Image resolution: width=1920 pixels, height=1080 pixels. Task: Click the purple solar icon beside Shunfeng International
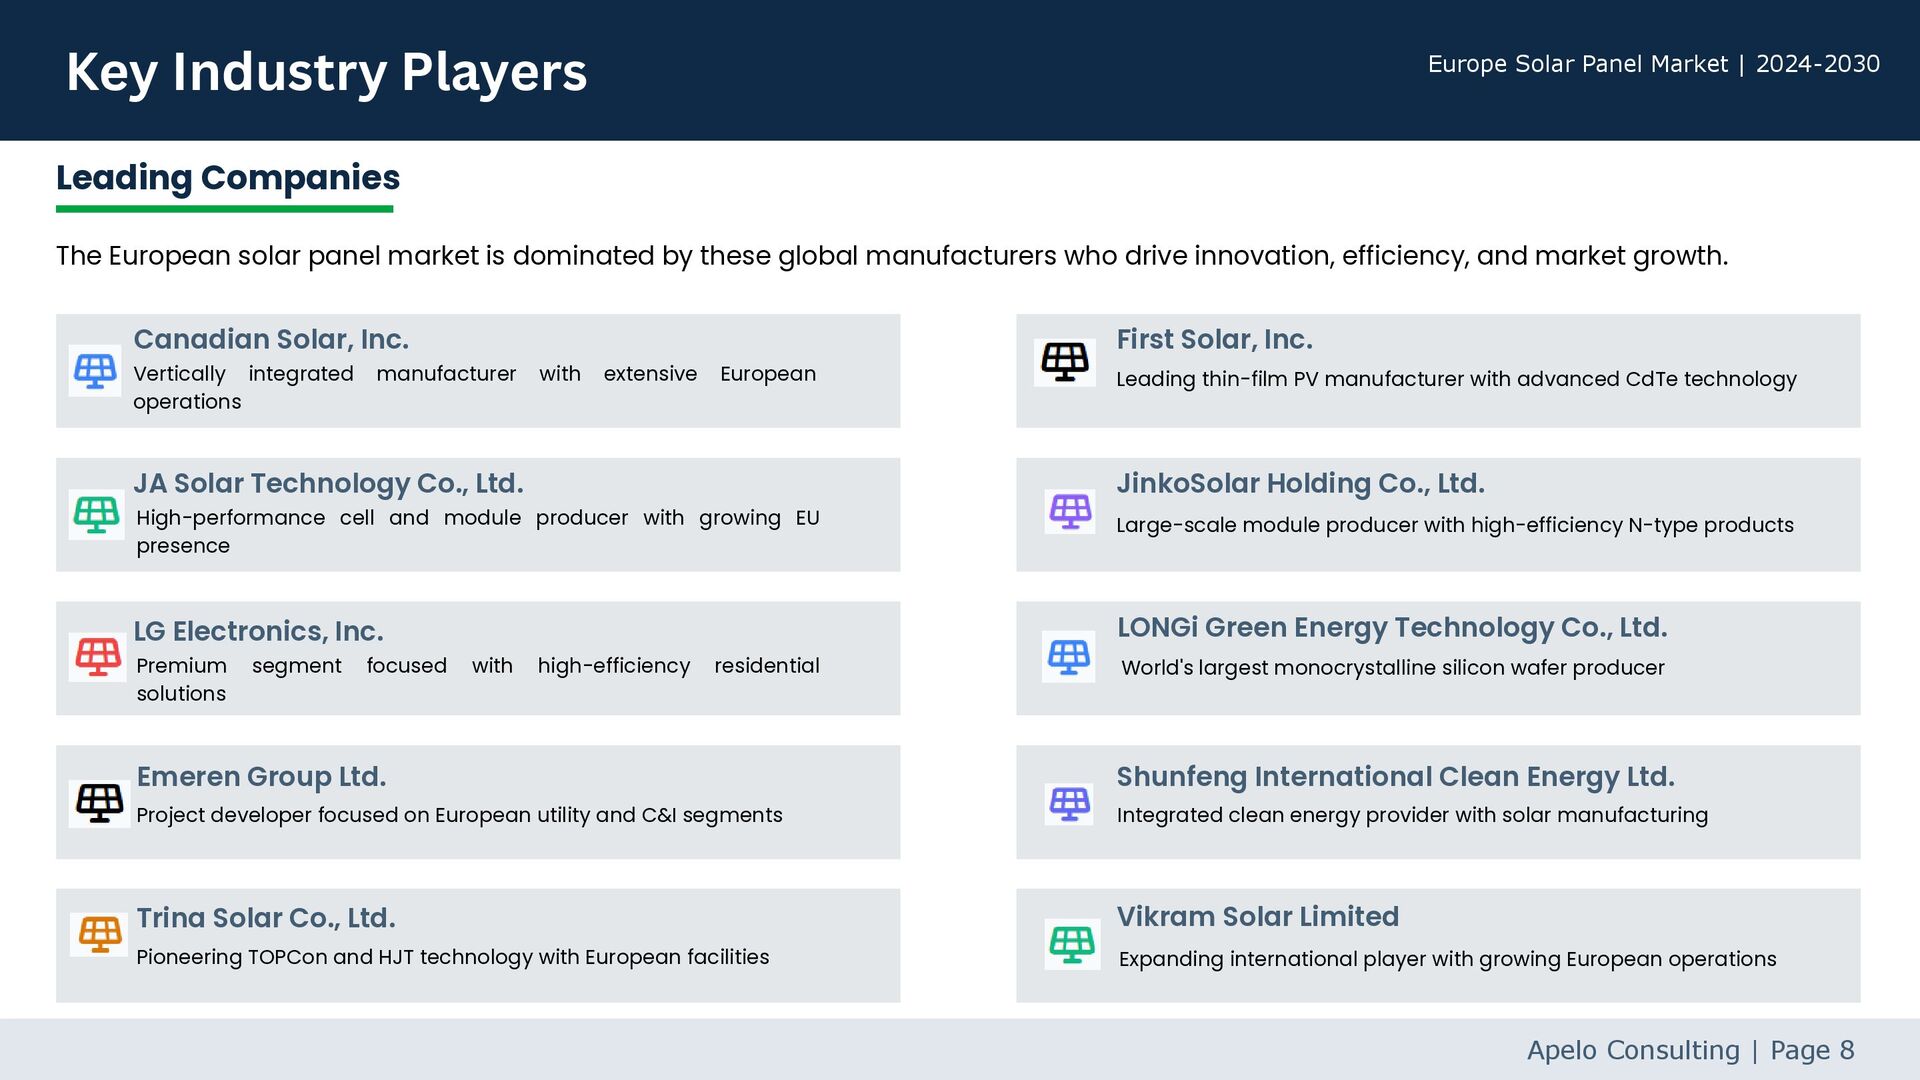(x=1068, y=803)
